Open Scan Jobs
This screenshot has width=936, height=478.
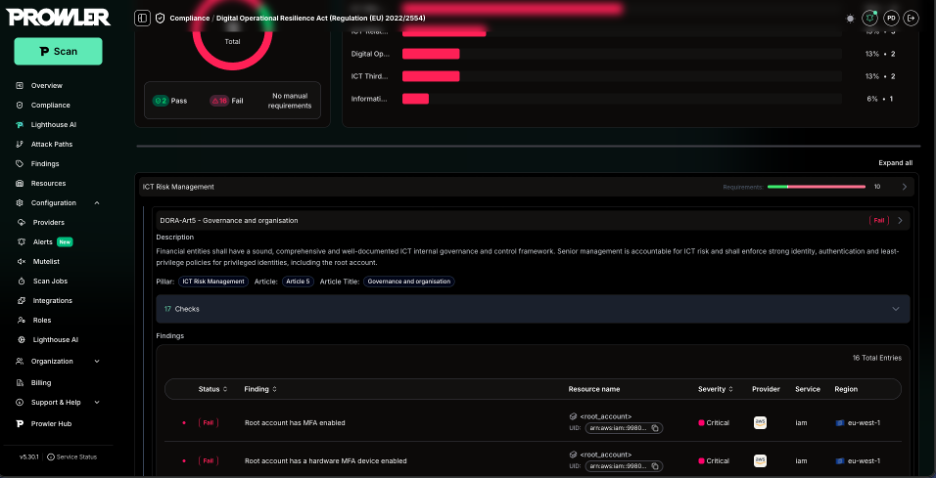50,281
